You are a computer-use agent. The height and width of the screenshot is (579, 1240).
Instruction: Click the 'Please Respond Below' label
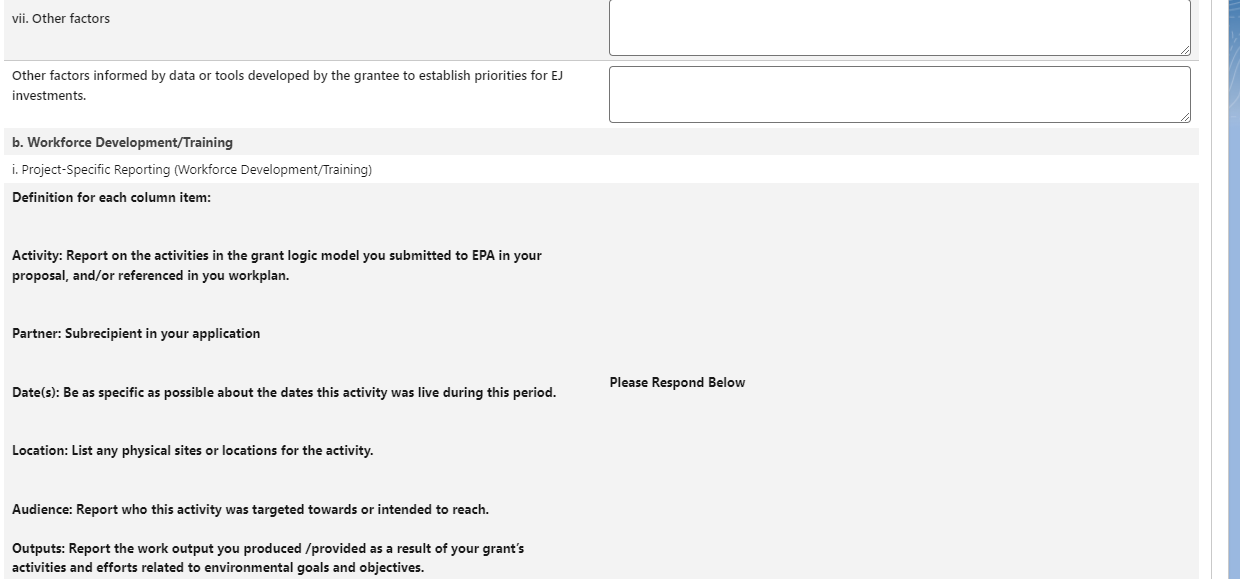pyautogui.click(x=677, y=383)
